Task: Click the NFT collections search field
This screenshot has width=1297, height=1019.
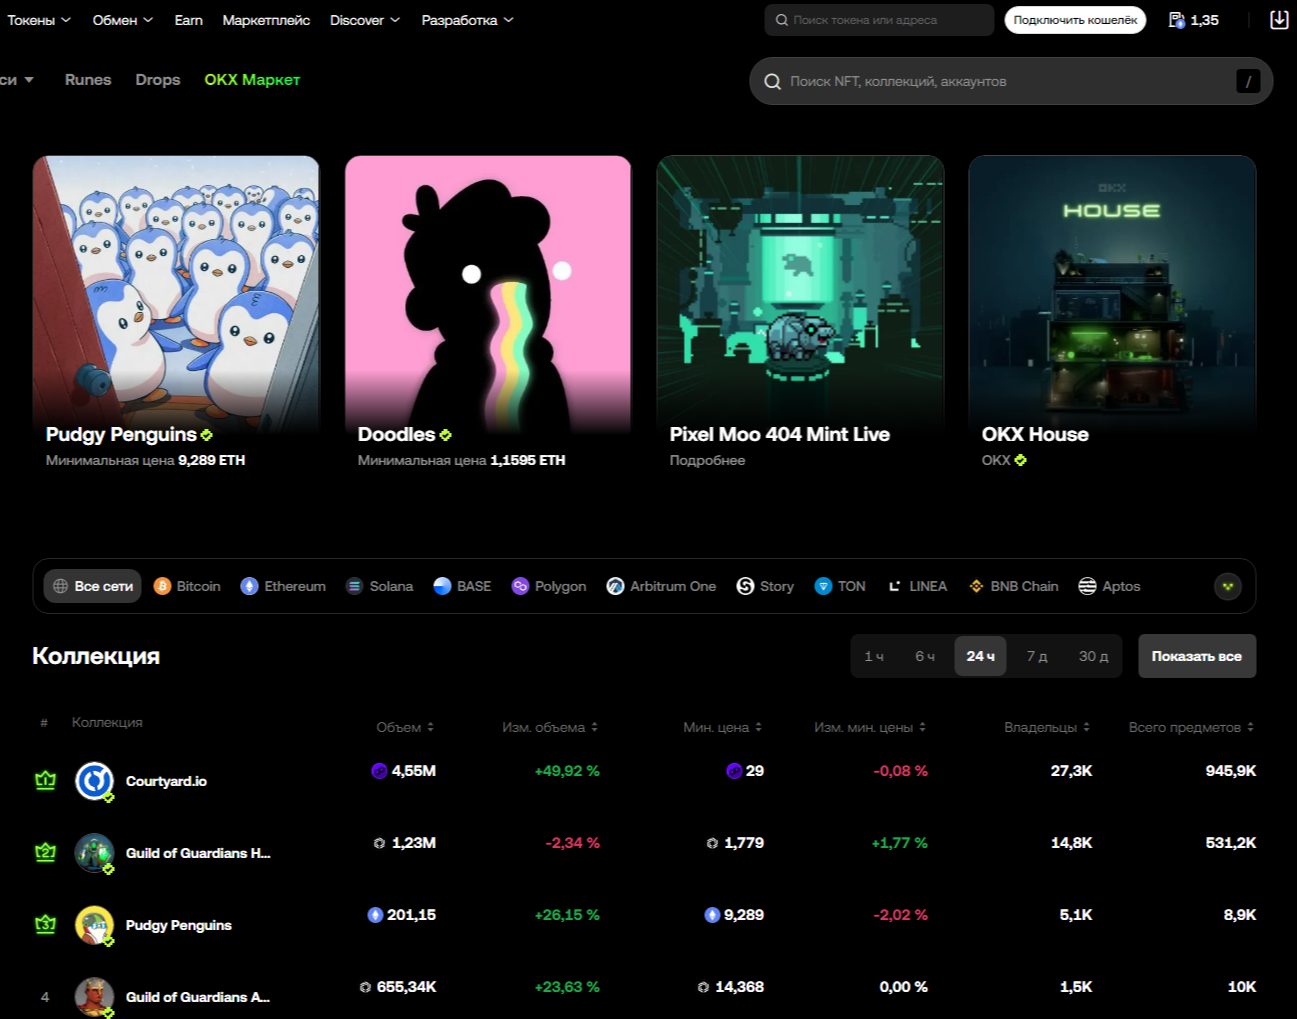Action: click(x=1011, y=81)
